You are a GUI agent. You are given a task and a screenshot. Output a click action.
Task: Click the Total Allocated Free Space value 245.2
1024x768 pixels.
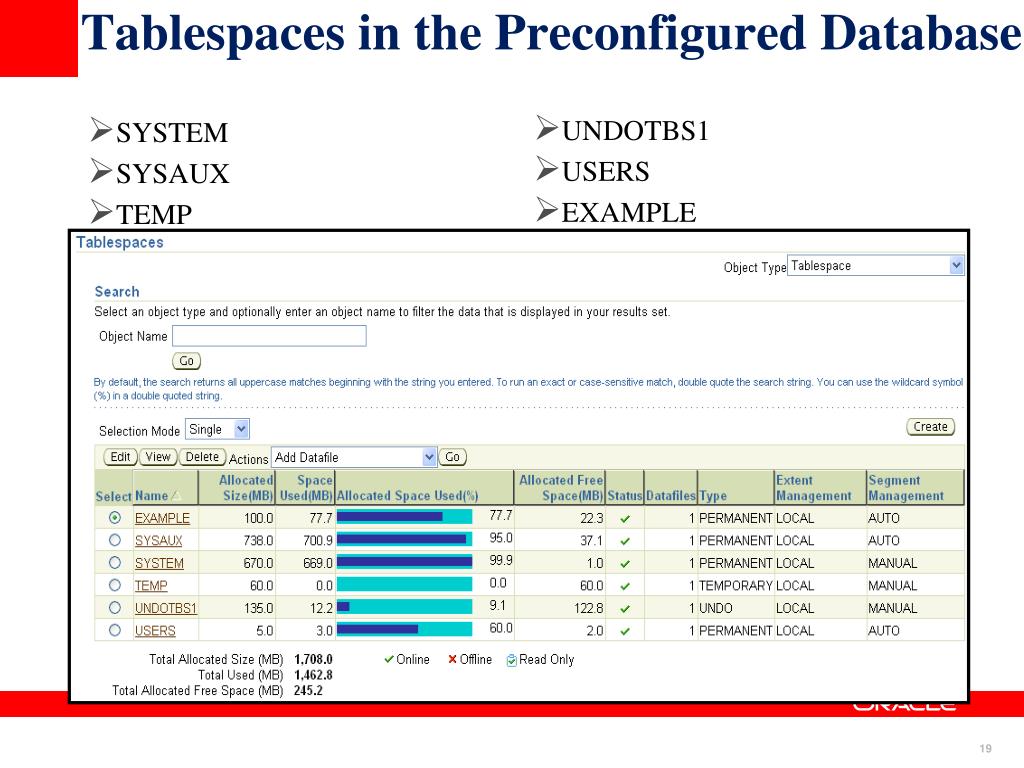pyautogui.click(x=308, y=690)
